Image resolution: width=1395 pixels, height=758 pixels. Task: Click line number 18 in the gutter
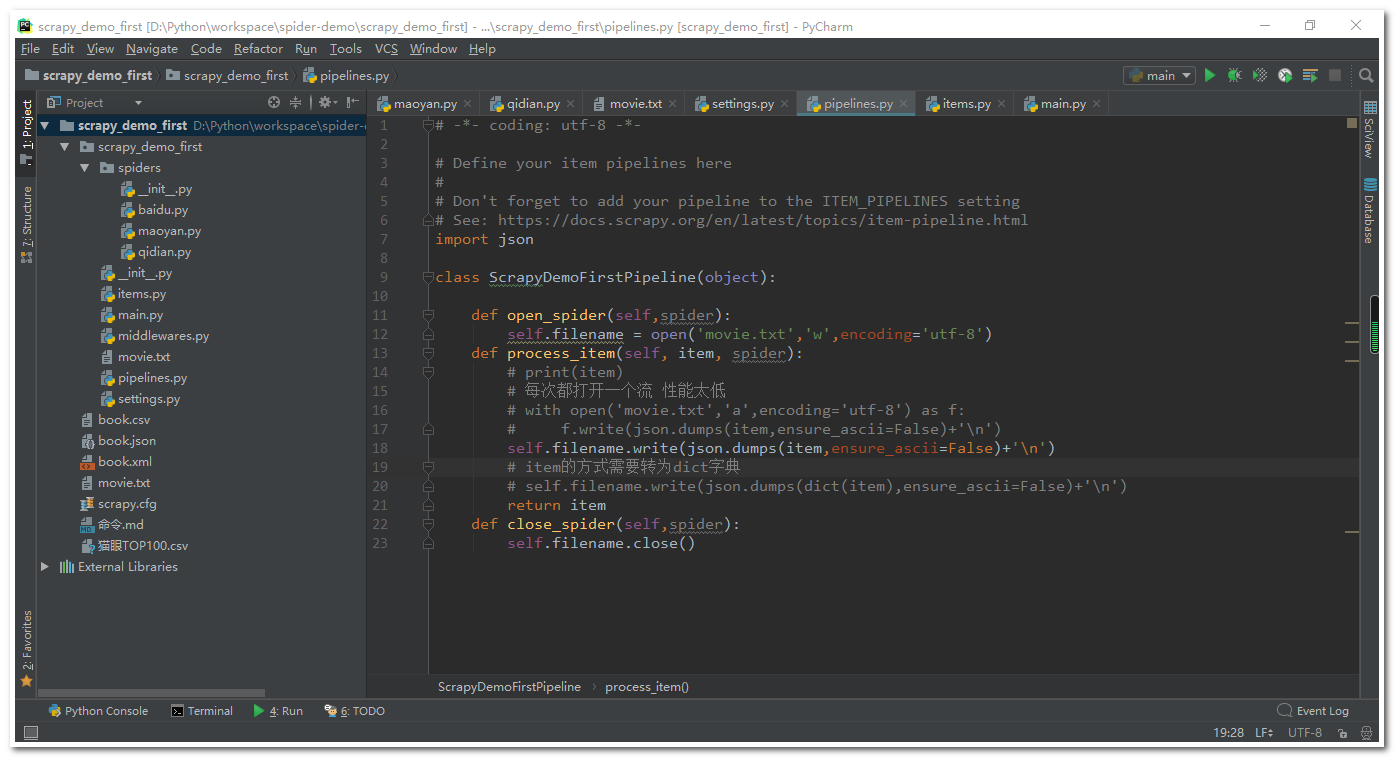point(379,448)
